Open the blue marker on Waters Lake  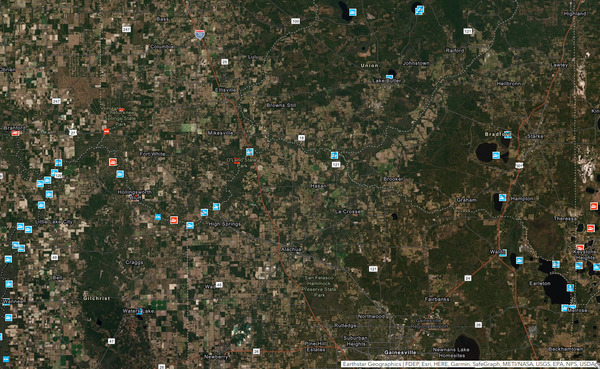(x=139, y=311)
